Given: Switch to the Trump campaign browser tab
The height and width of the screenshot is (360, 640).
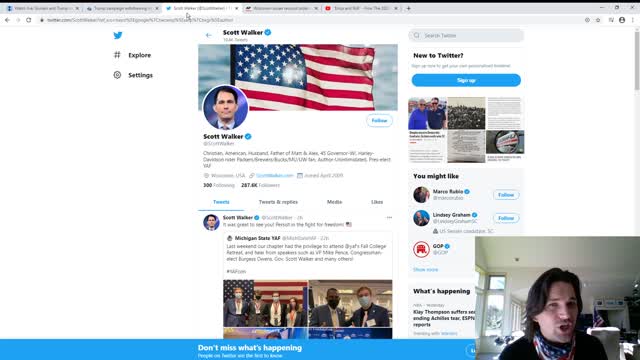Looking at the screenshot, I should pos(122,8).
